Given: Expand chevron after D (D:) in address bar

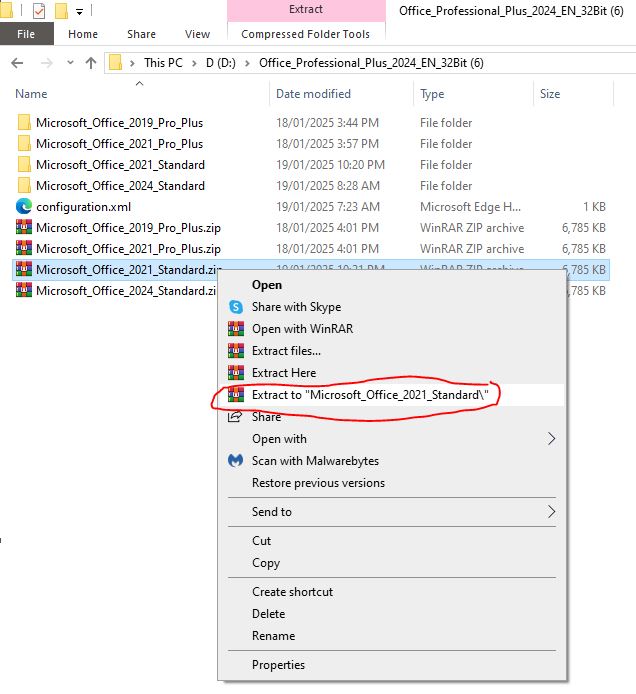Looking at the screenshot, I should pos(247,63).
